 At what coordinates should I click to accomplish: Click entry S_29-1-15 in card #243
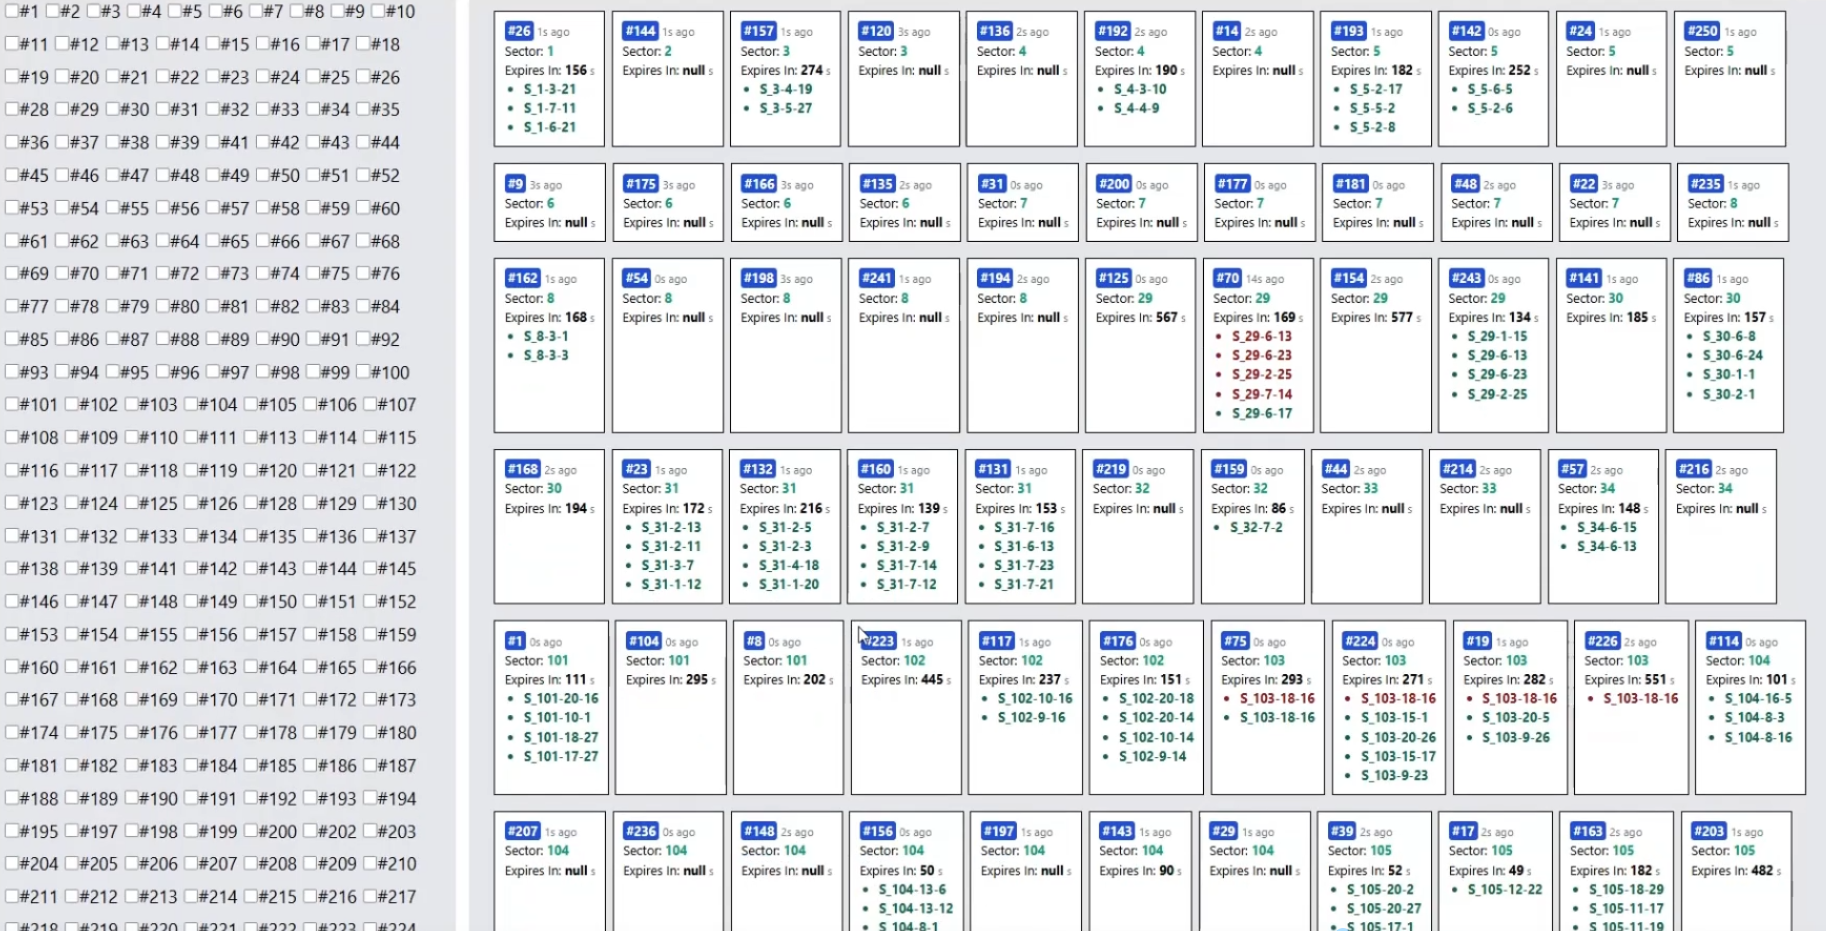[x=1497, y=336]
